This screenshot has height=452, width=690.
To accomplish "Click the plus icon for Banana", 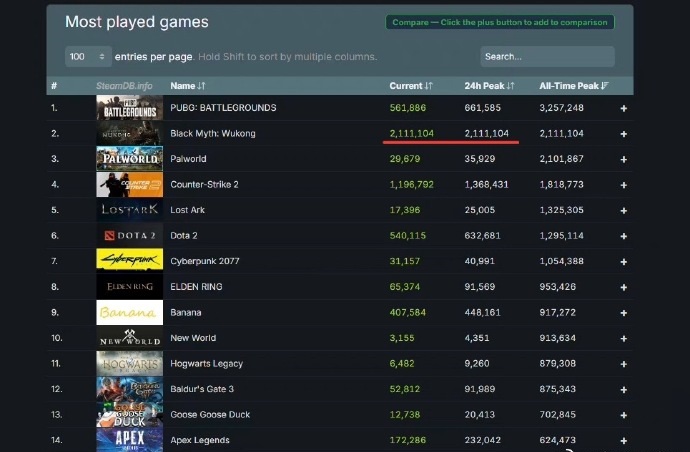I will click(624, 313).
